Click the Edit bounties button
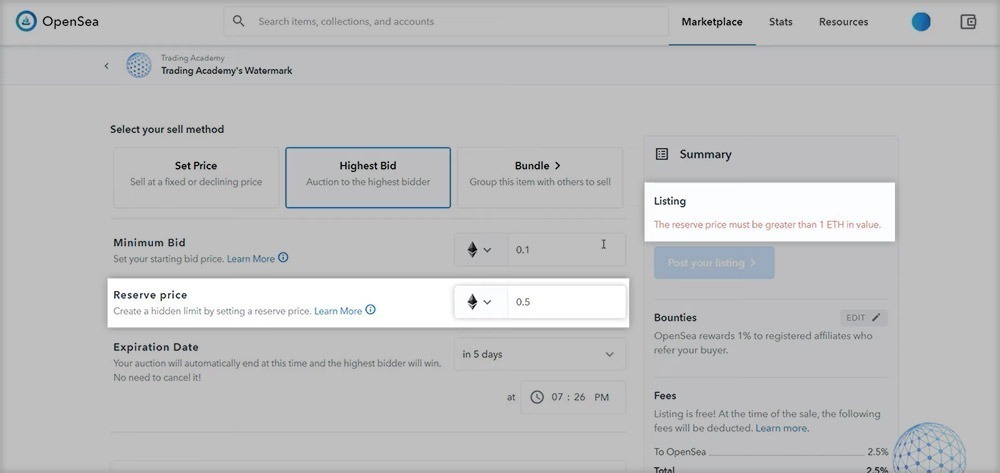1000x473 pixels. pos(863,317)
